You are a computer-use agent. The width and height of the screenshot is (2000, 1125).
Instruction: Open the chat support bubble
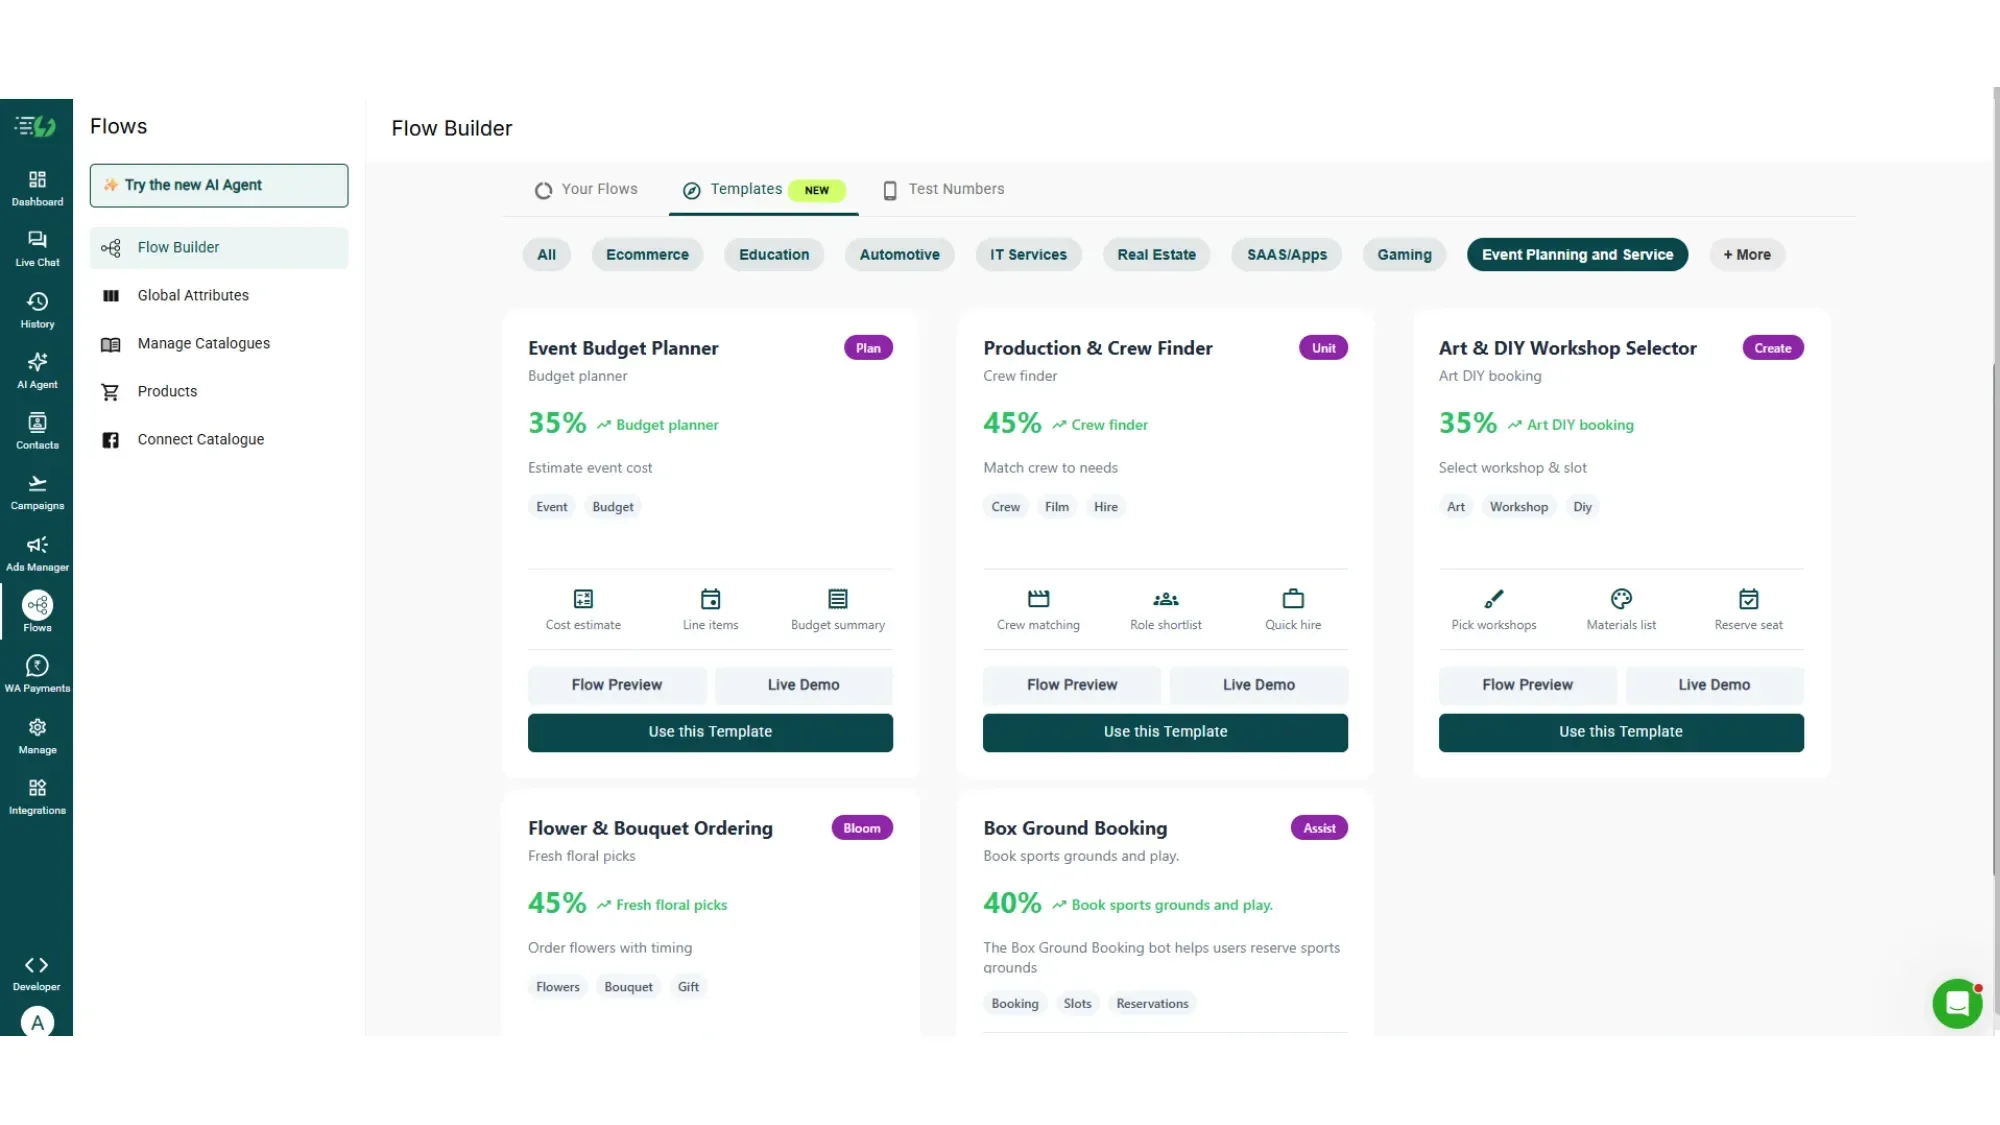pos(1957,1003)
